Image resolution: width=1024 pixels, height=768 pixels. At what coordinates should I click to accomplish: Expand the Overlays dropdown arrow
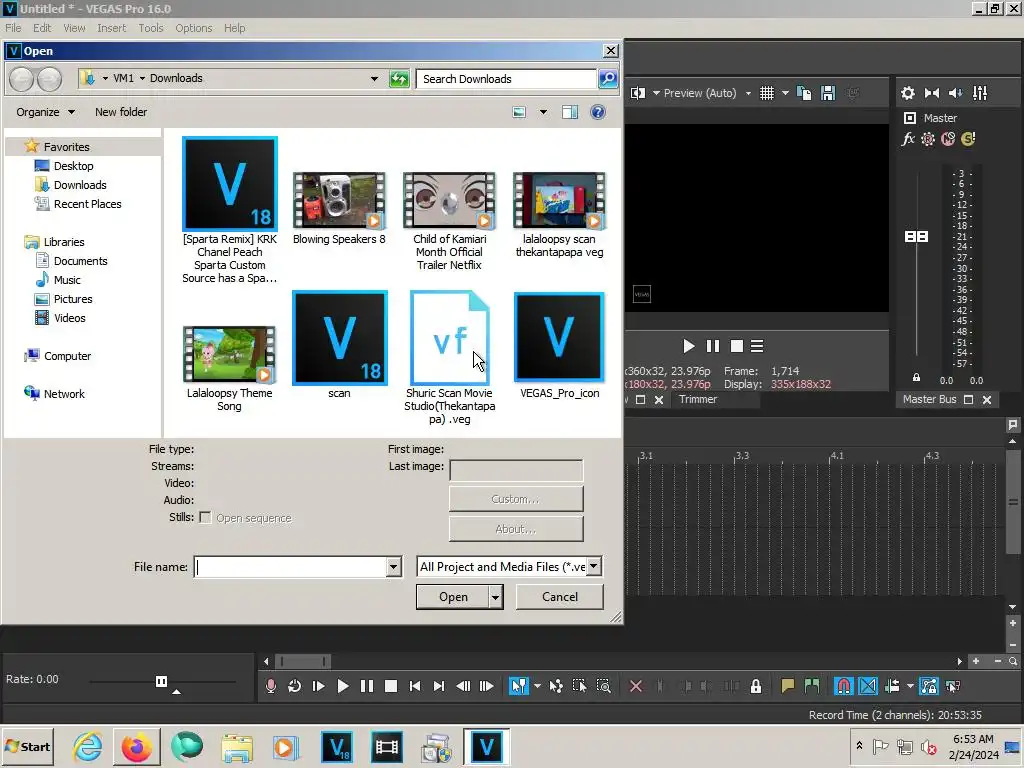[x=785, y=93]
